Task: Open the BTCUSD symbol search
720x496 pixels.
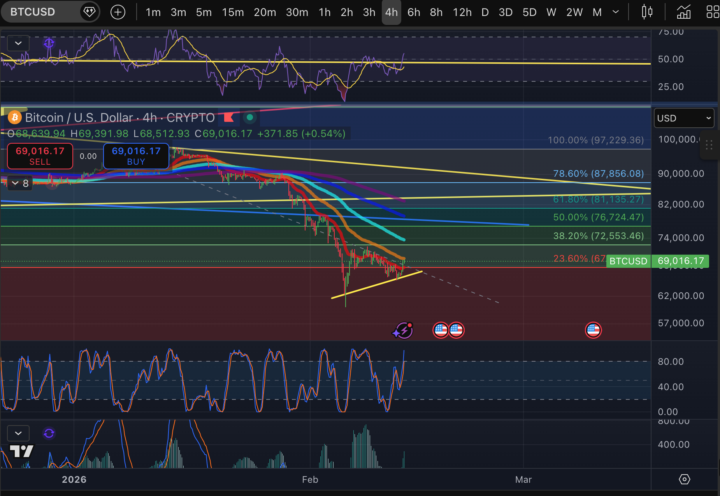Action: [33, 12]
